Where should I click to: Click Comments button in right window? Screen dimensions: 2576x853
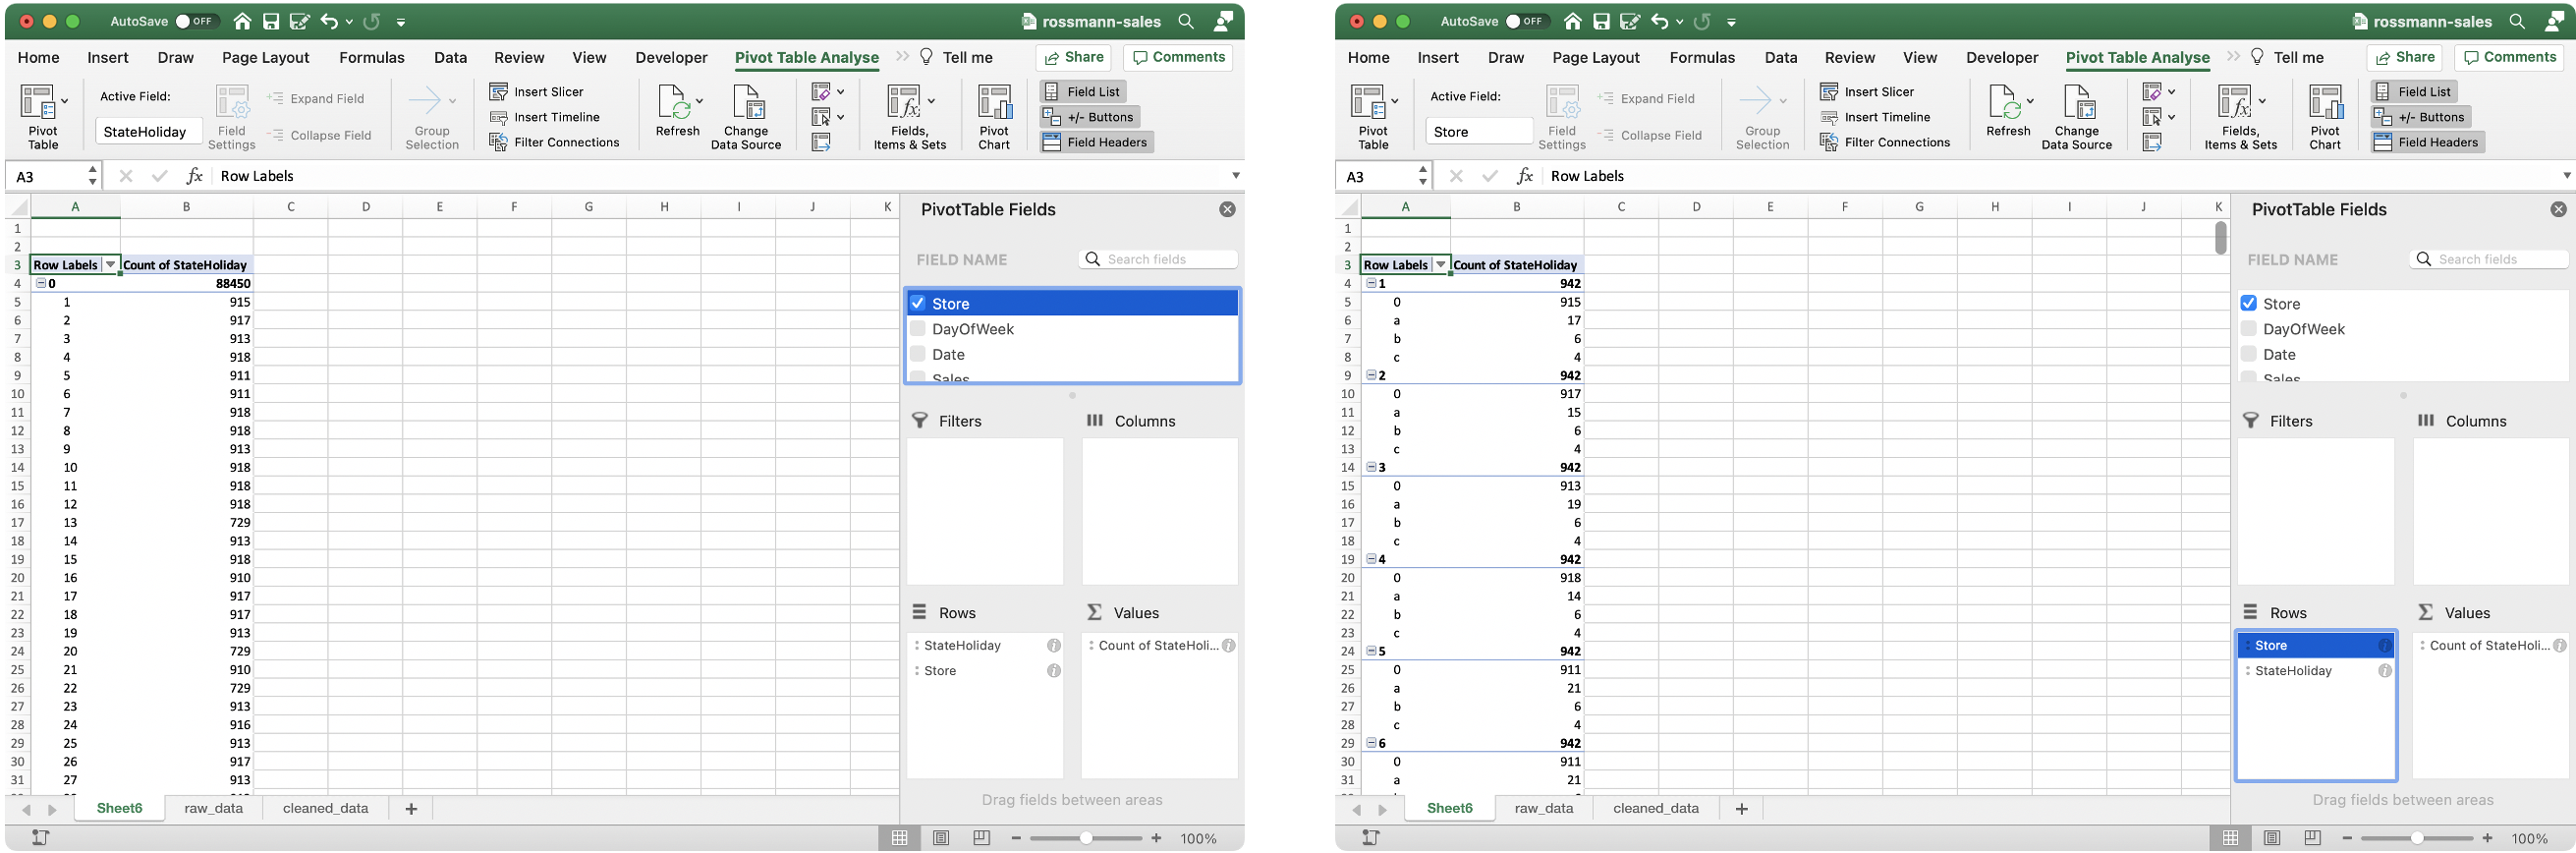(2509, 58)
